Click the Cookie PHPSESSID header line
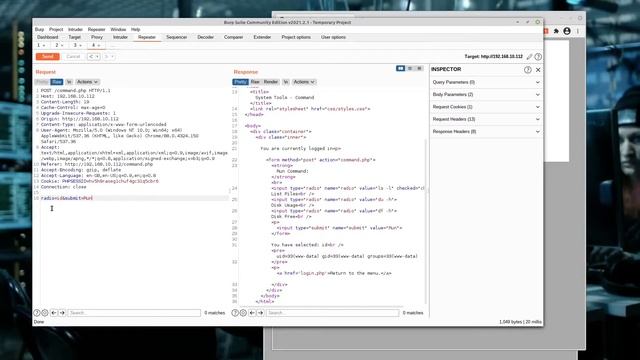640x360 pixels. coord(100,181)
